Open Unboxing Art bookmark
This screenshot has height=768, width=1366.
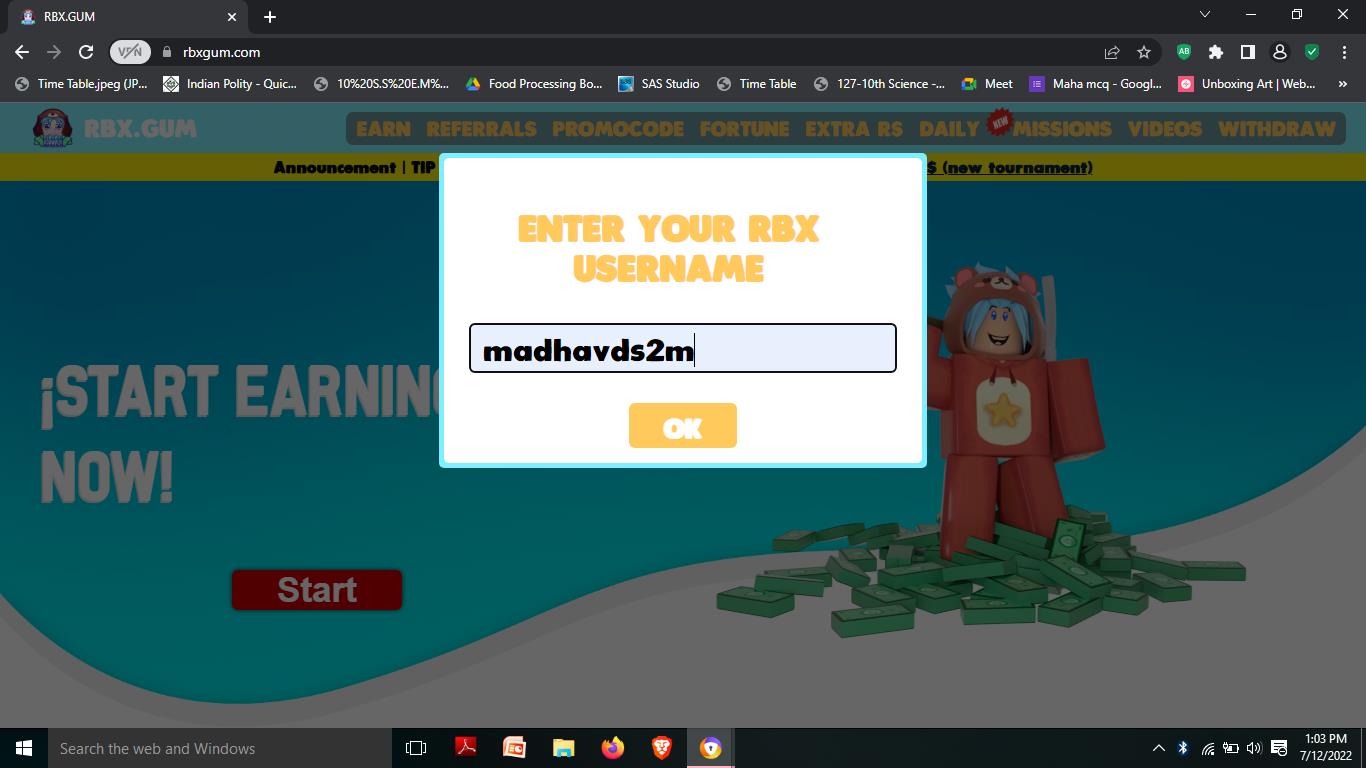pyautogui.click(x=1247, y=84)
